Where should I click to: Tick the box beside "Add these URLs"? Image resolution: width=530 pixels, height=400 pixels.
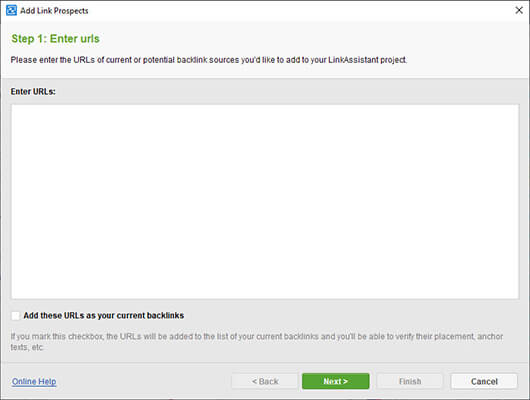[16, 316]
